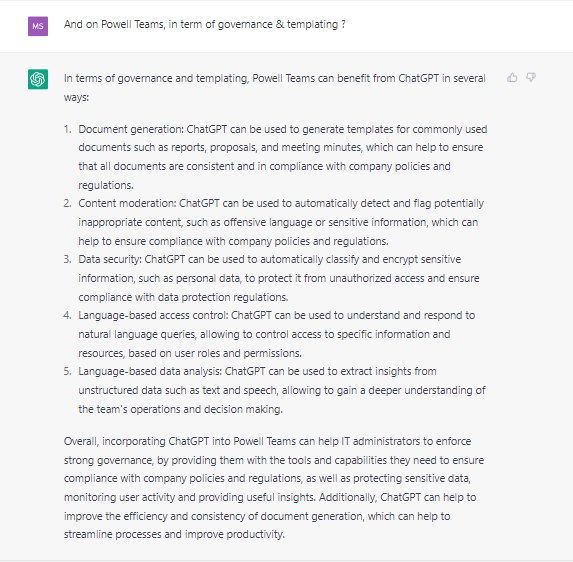
Task: Click list number 3 marker
Action: click(68, 259)
